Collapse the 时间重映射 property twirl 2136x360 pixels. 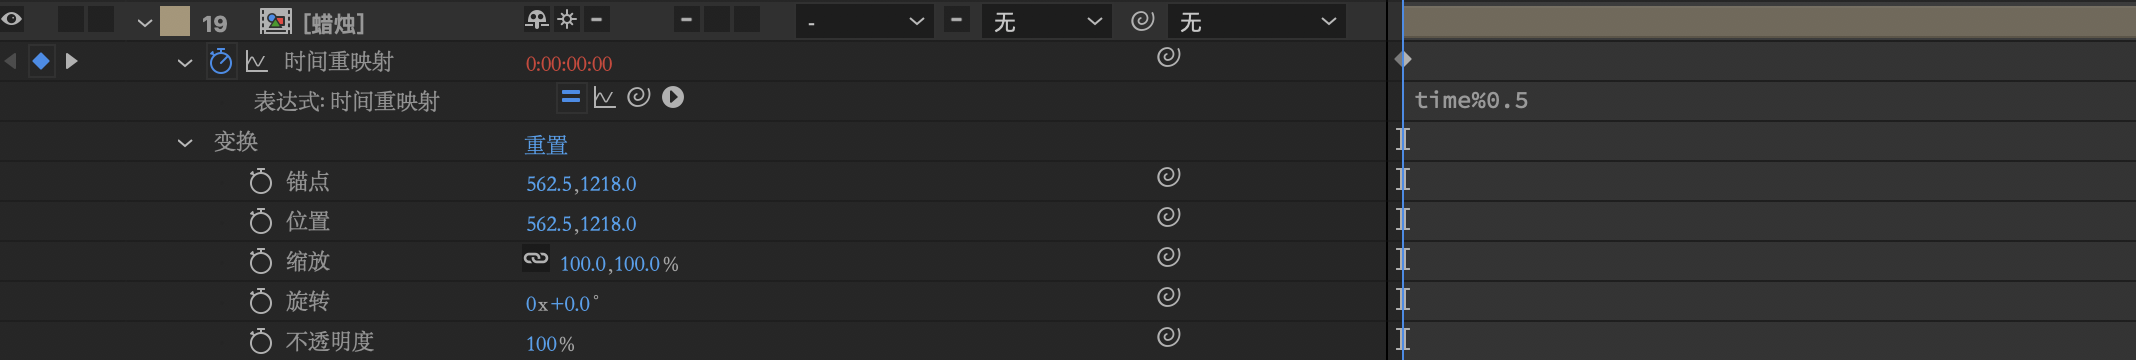pyautogui.click(x=185, y=63)
